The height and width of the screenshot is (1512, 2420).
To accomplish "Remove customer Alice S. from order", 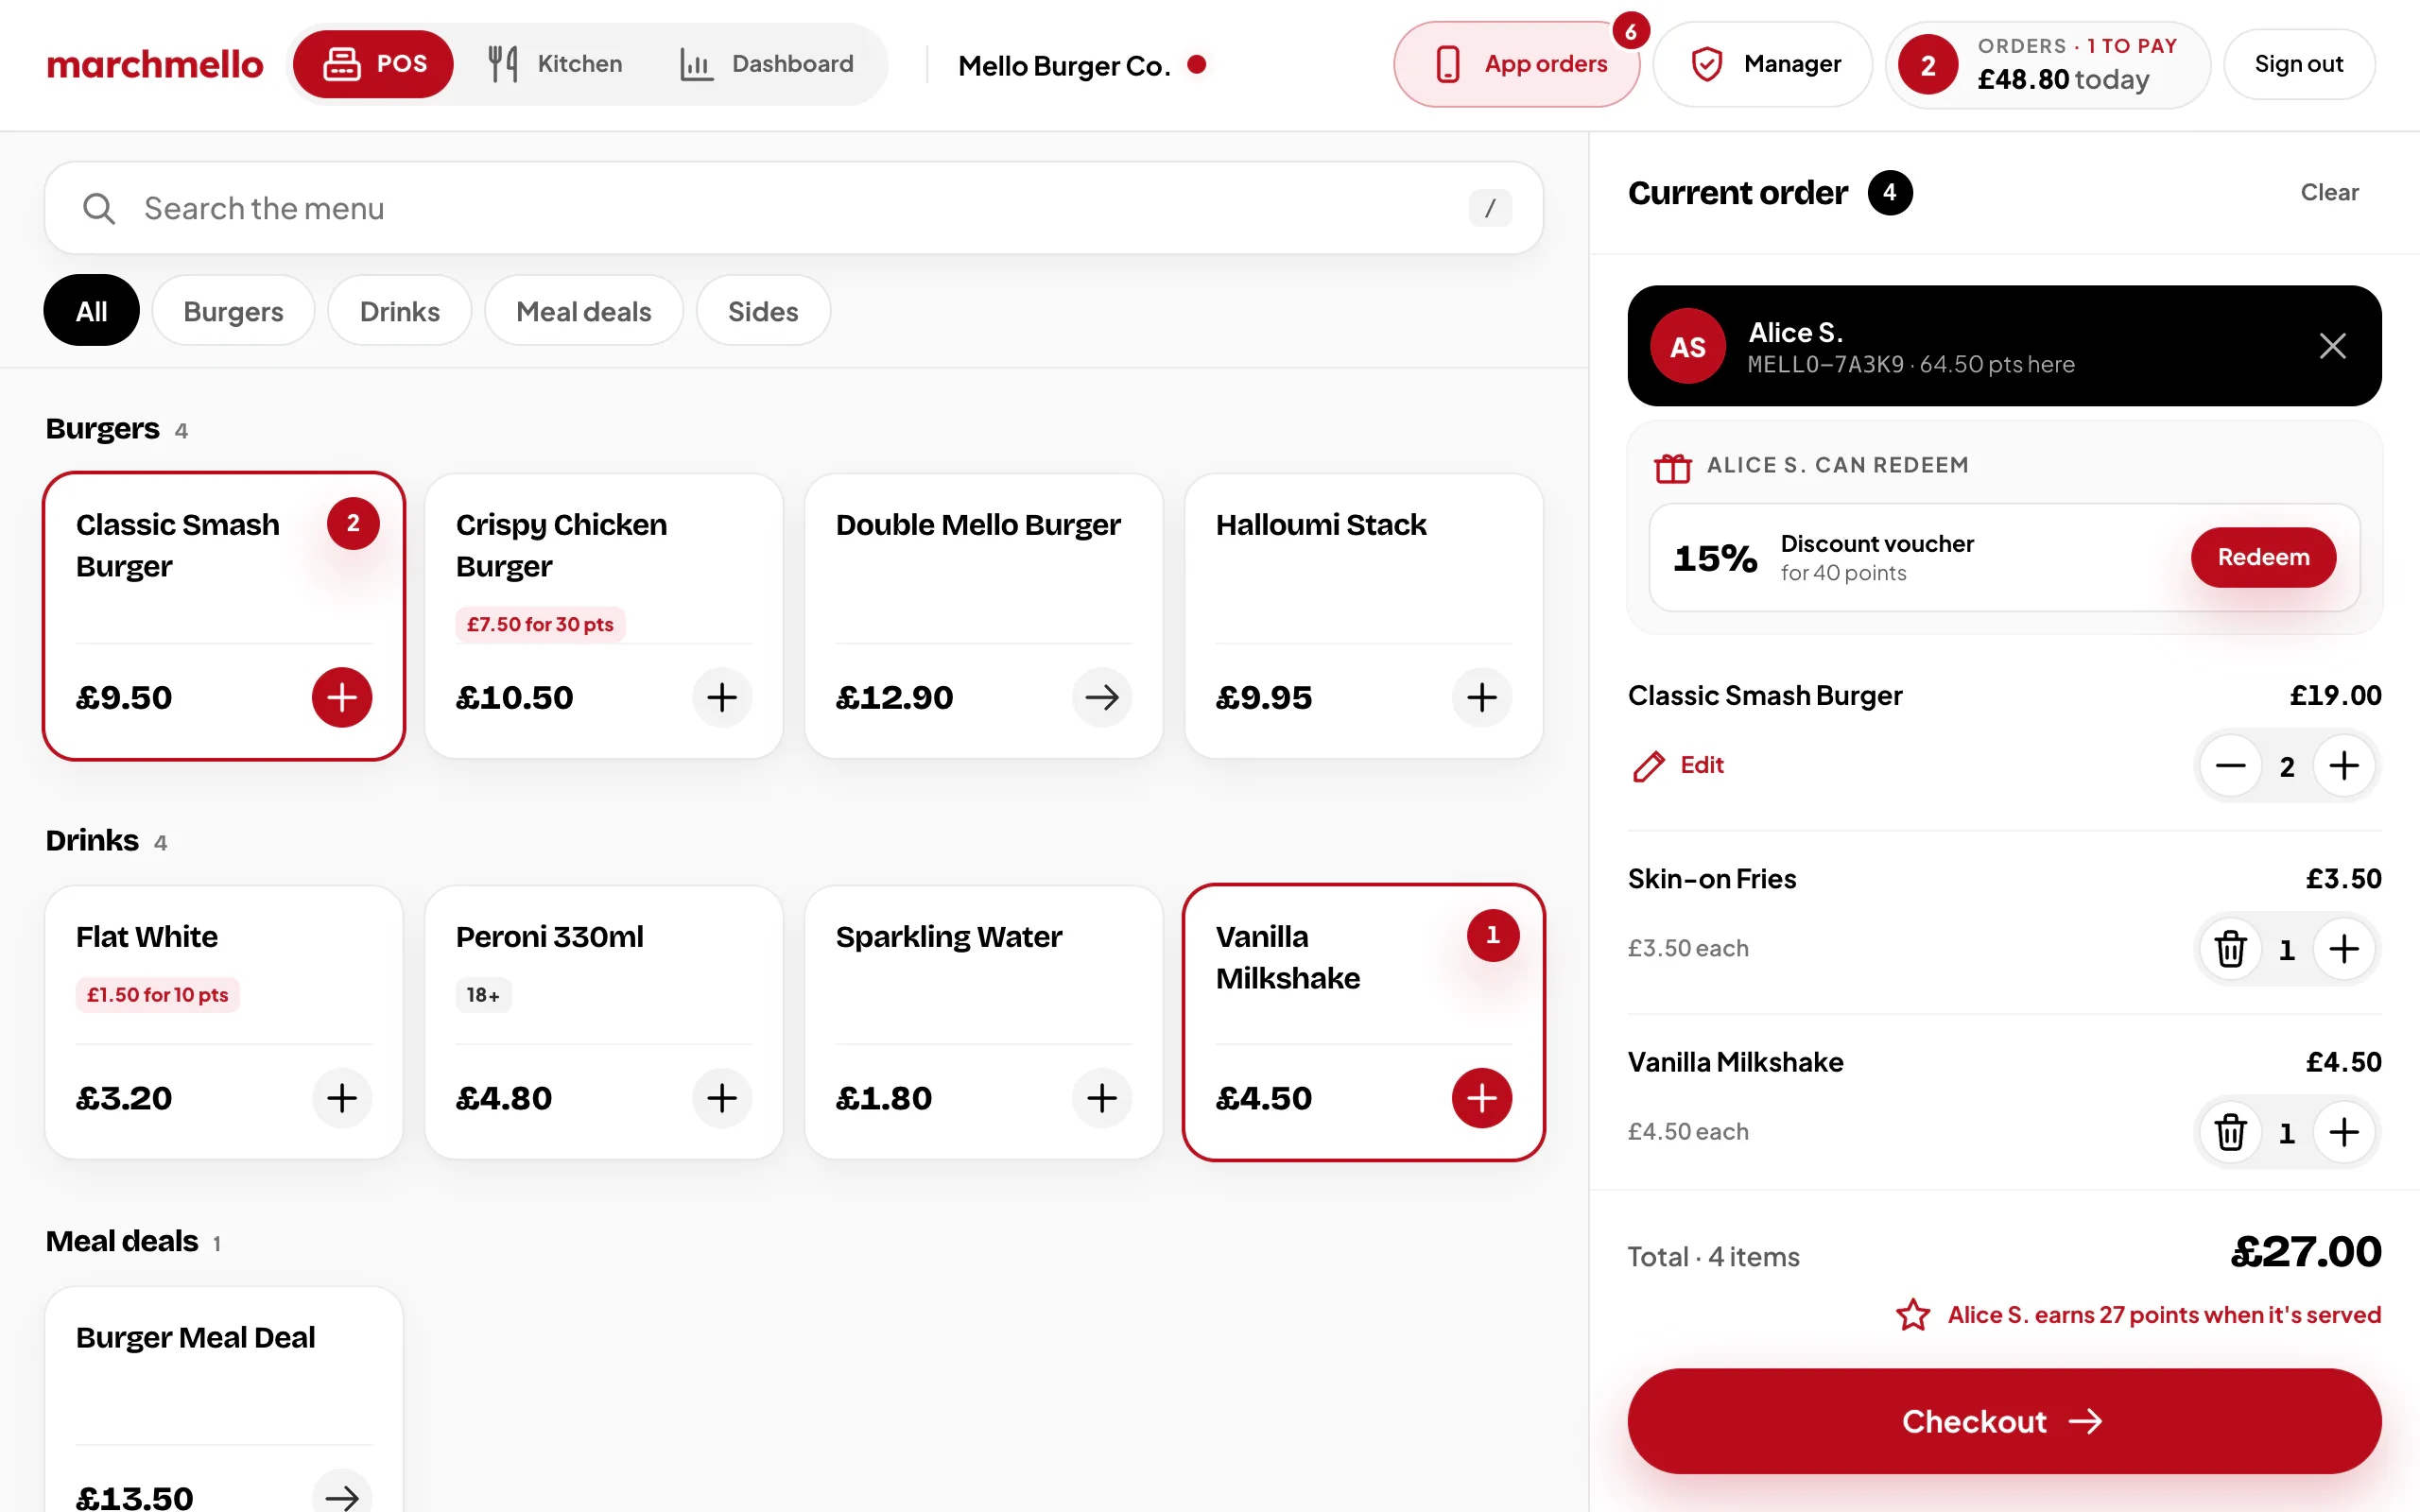I will [x=2332, y=346].
